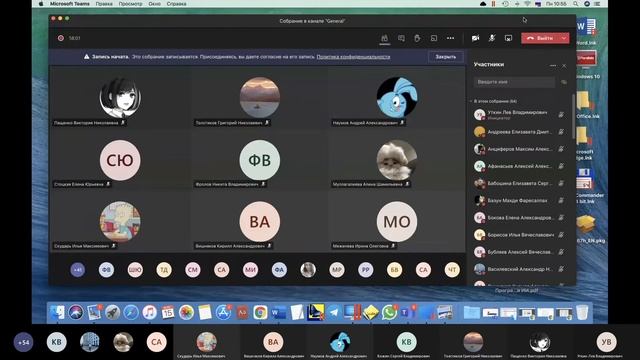
Task: Open WhatsApp from the Dock
Action: click(389, 313)
